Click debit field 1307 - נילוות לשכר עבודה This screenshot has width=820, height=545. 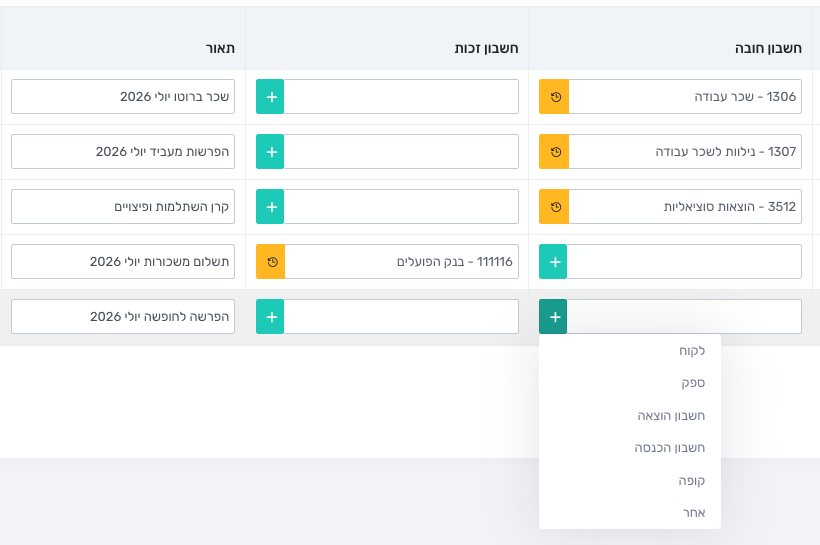point(685,152)
